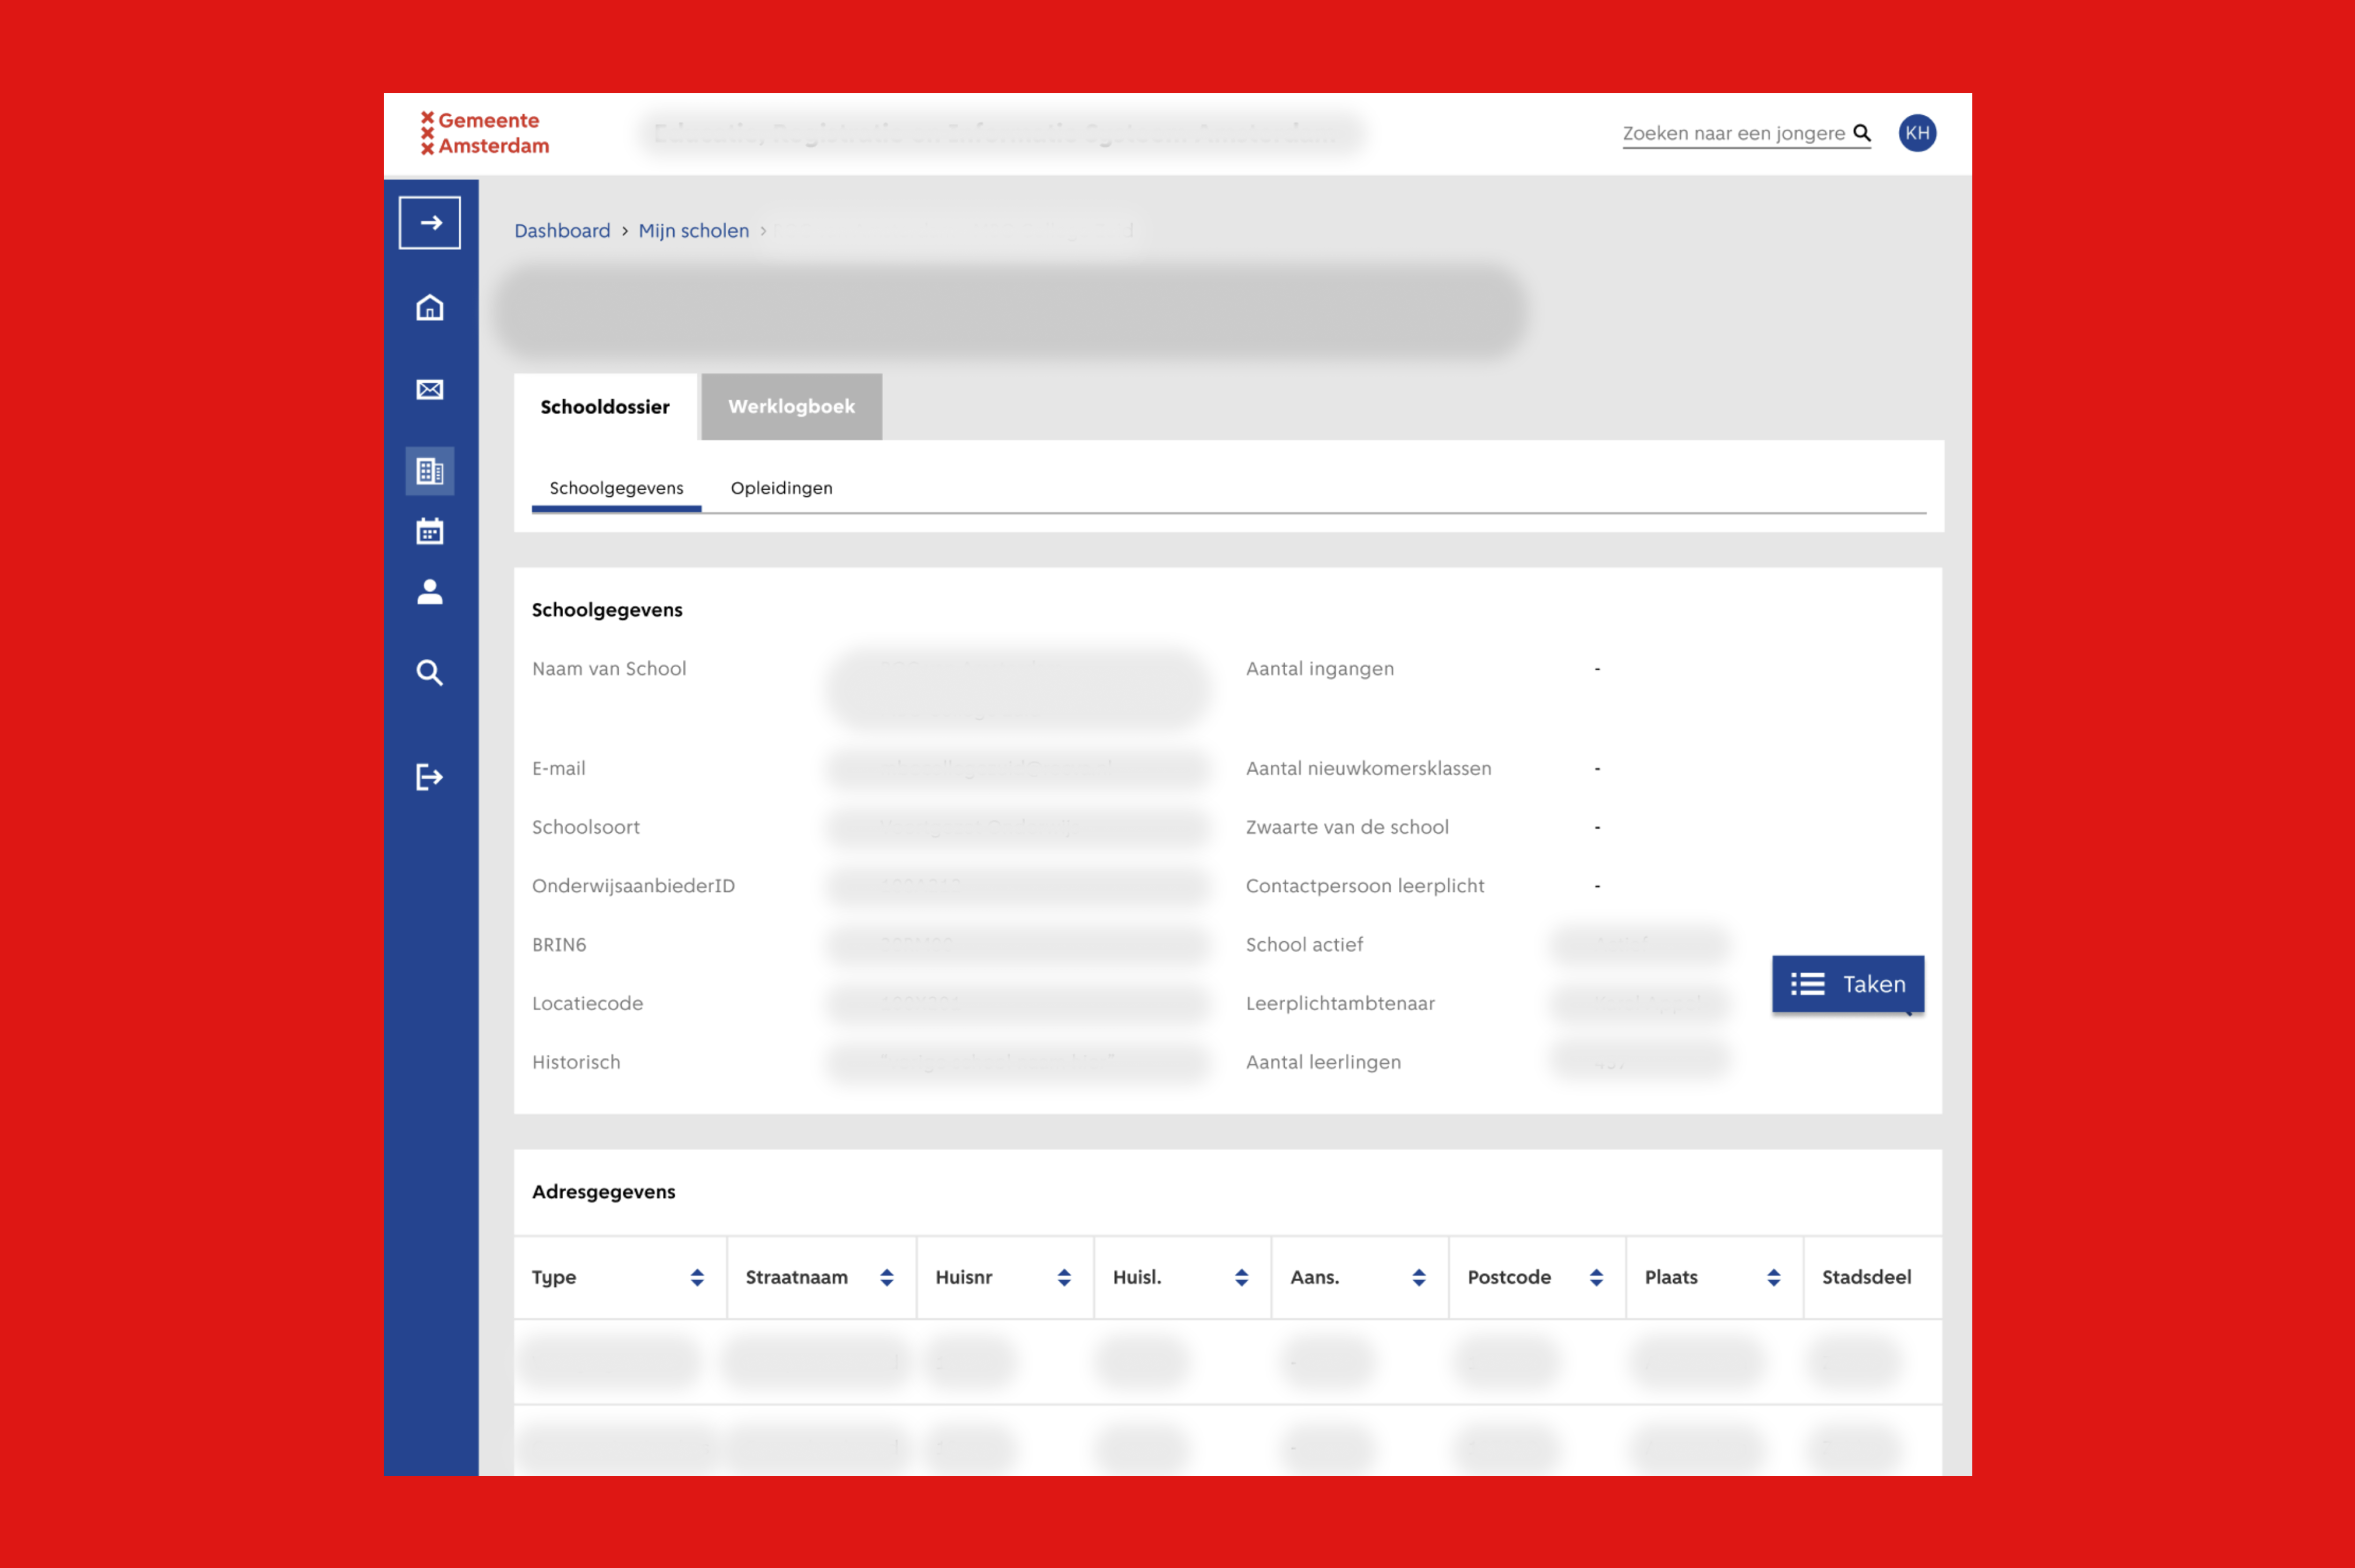2355x1568 pixels.
Task: Open the search icon in the sidebar
Action: coord(429,673)
